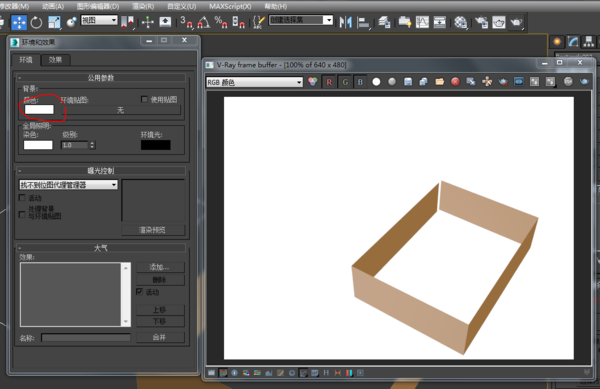Open the black 环境光 swatch
This screenshot has width=600, height=389.
[156, 145]
